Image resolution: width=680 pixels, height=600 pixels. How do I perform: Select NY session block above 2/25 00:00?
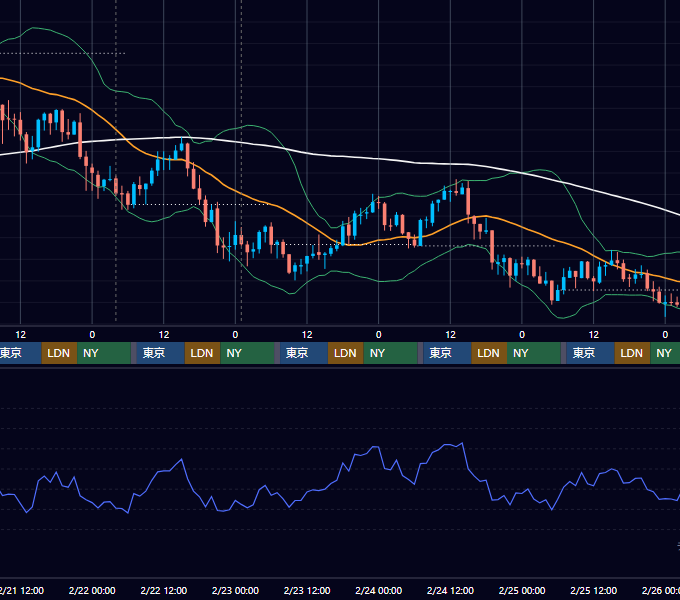pos(534,353)
